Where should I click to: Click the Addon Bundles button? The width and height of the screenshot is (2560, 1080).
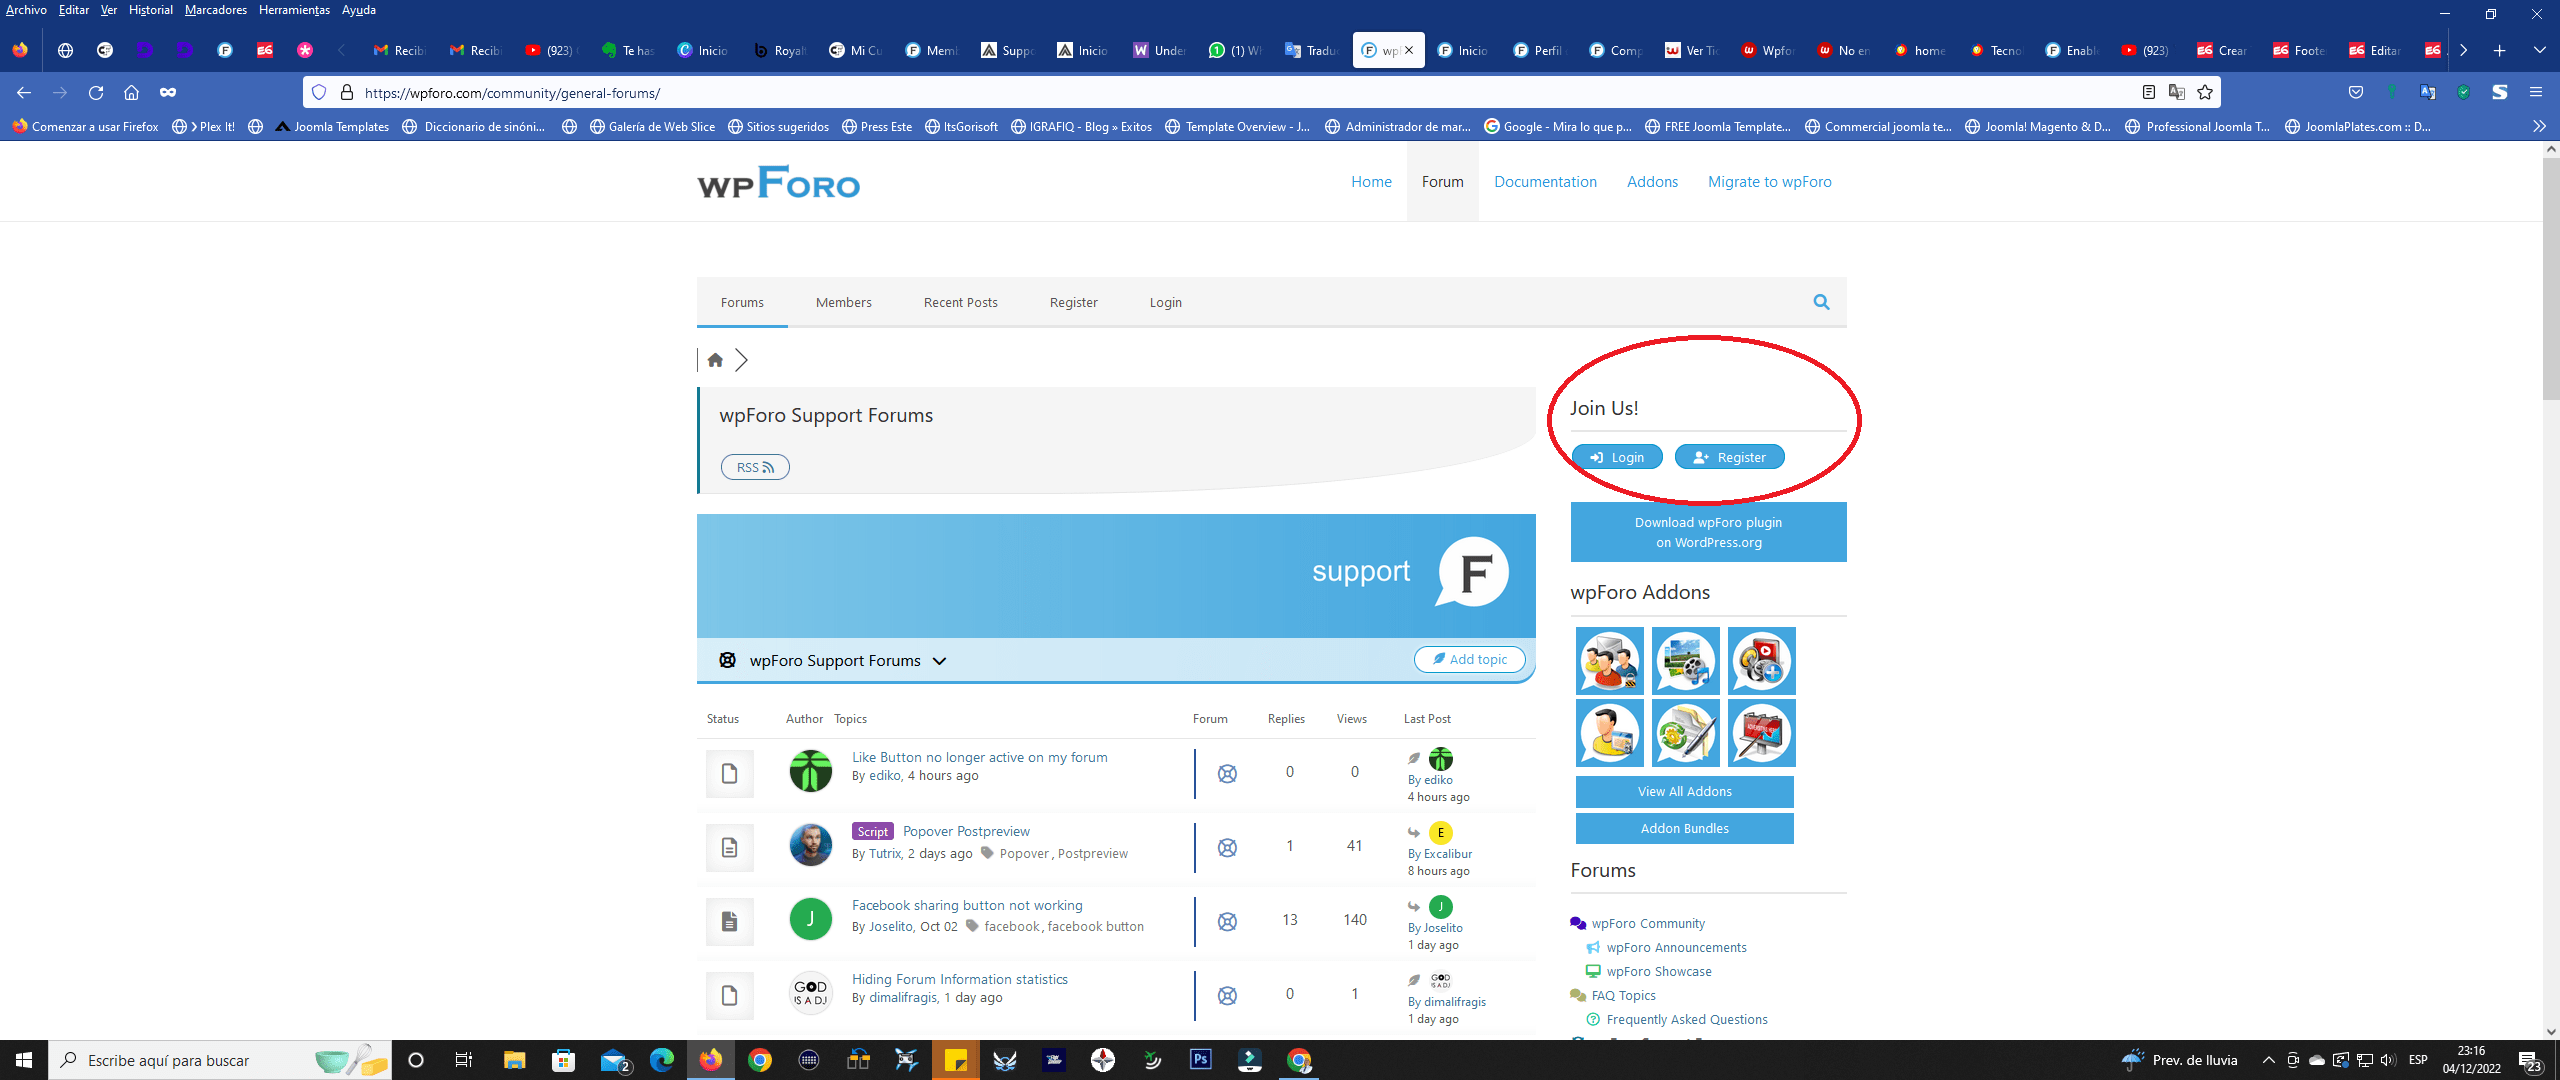point(1684,828)
